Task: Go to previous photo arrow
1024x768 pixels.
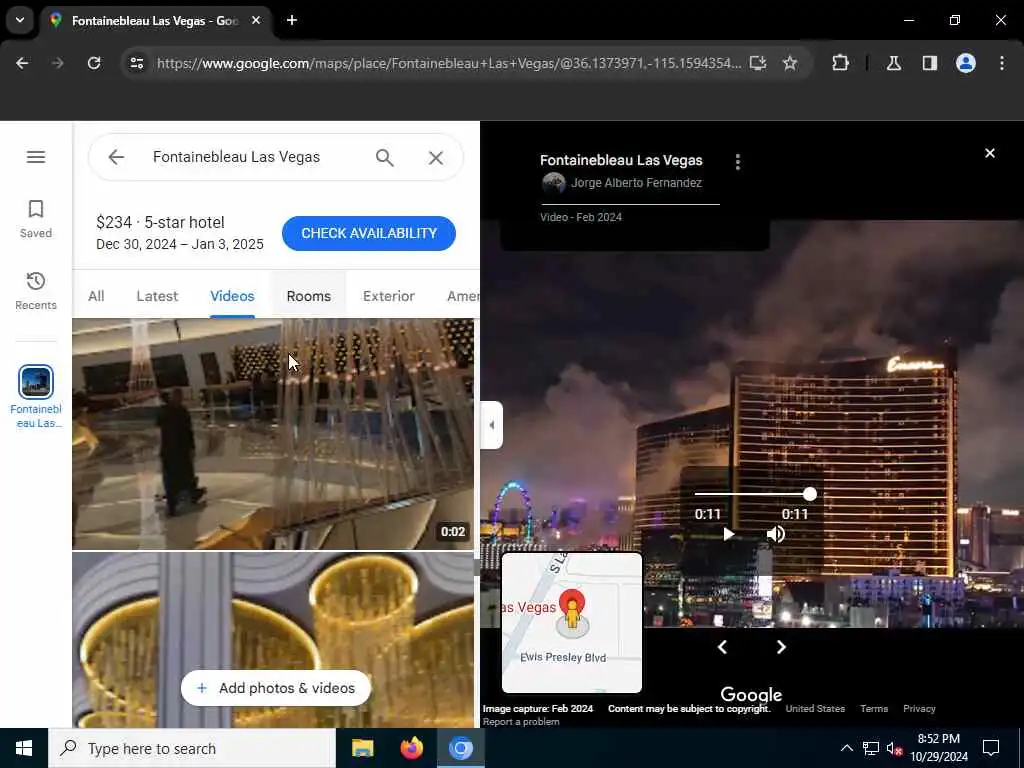Action: 722,647
